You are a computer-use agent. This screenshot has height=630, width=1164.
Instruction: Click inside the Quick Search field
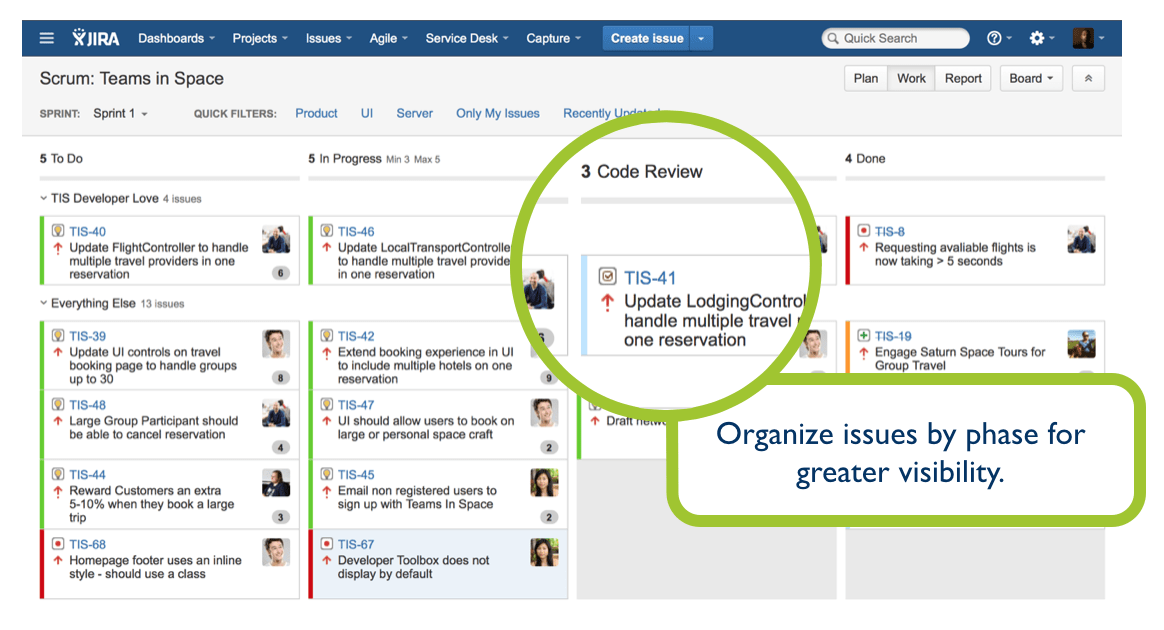point(895,37)
